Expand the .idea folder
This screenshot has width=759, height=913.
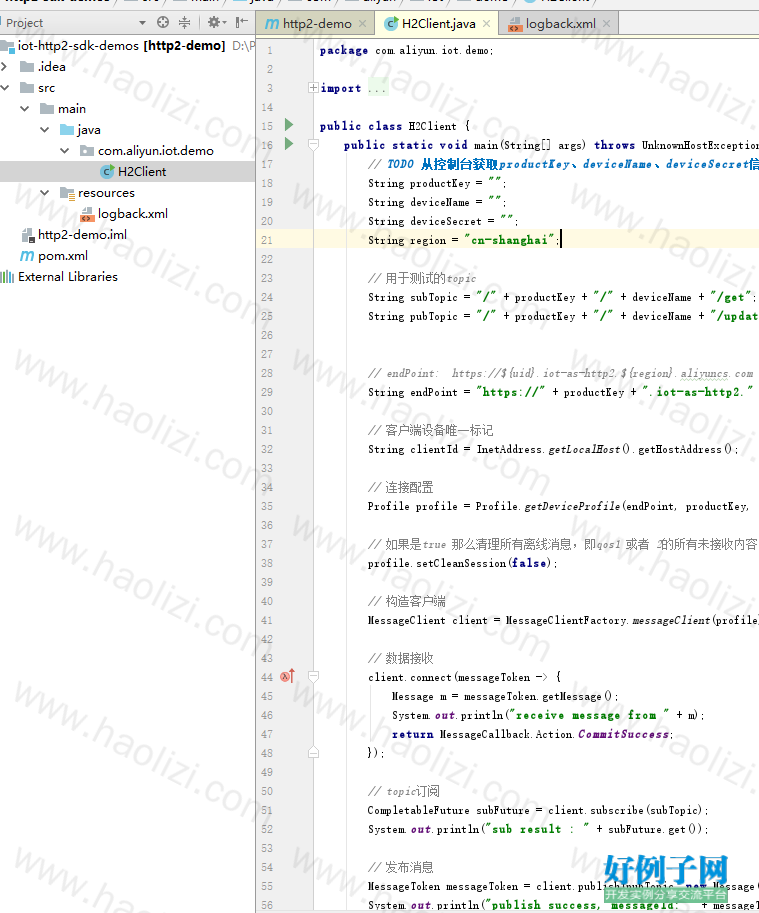click(x=5, y=67)
